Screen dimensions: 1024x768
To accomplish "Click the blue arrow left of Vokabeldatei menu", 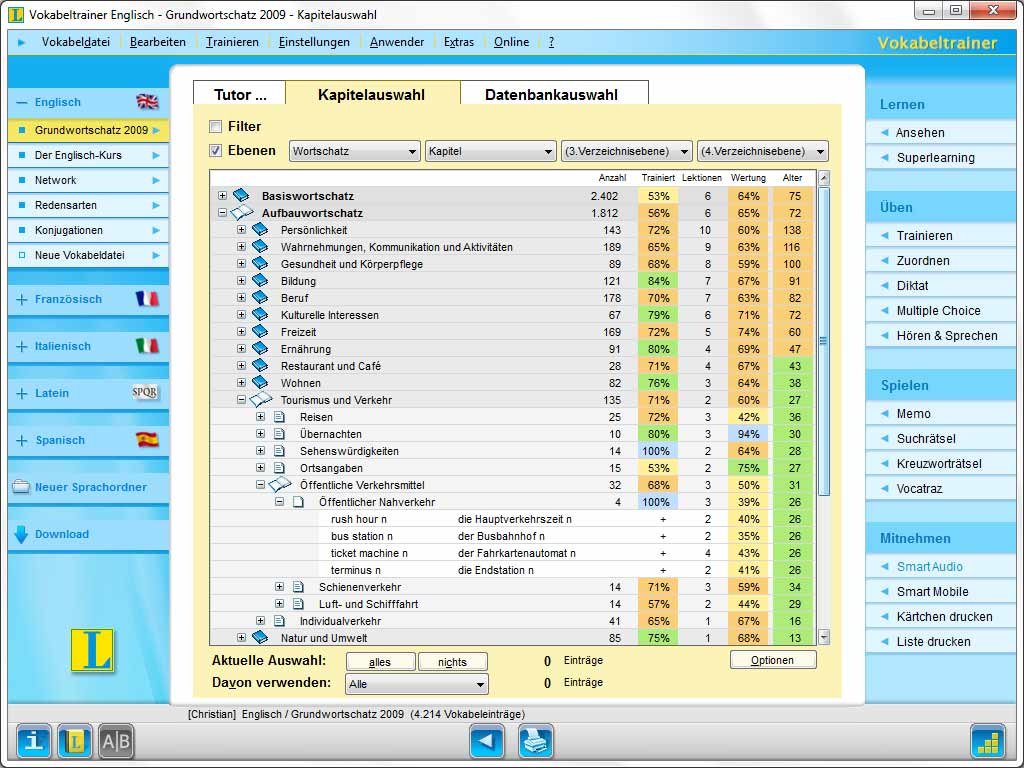I will coord(22,42).
